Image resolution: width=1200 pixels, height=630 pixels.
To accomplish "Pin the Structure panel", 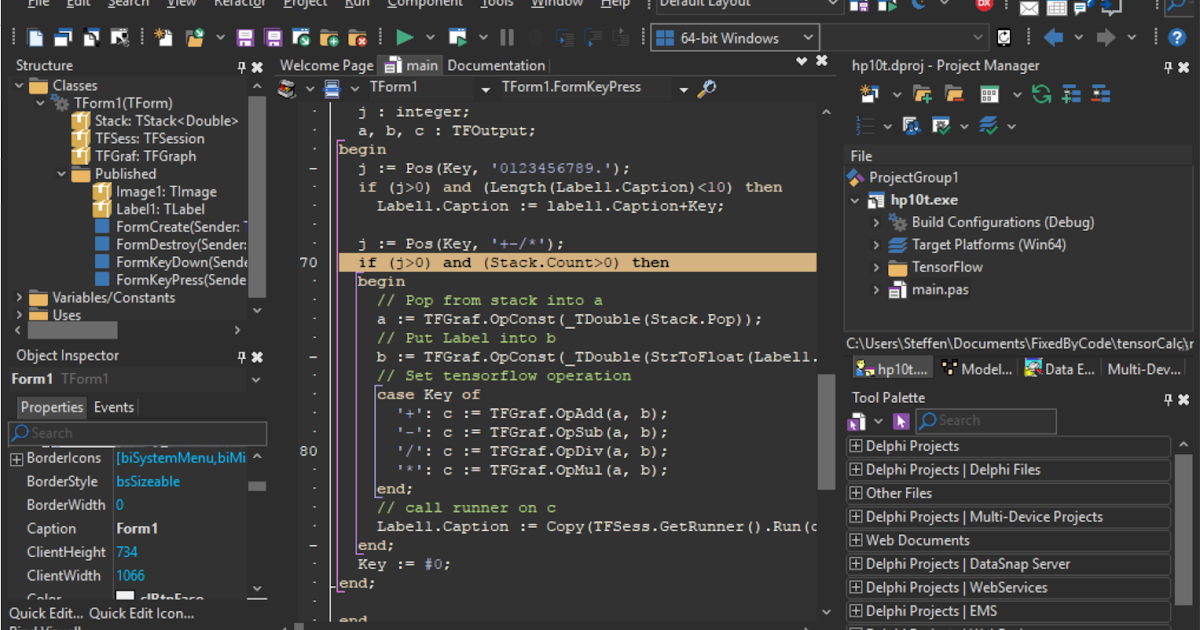I will [x=240, y=66].
